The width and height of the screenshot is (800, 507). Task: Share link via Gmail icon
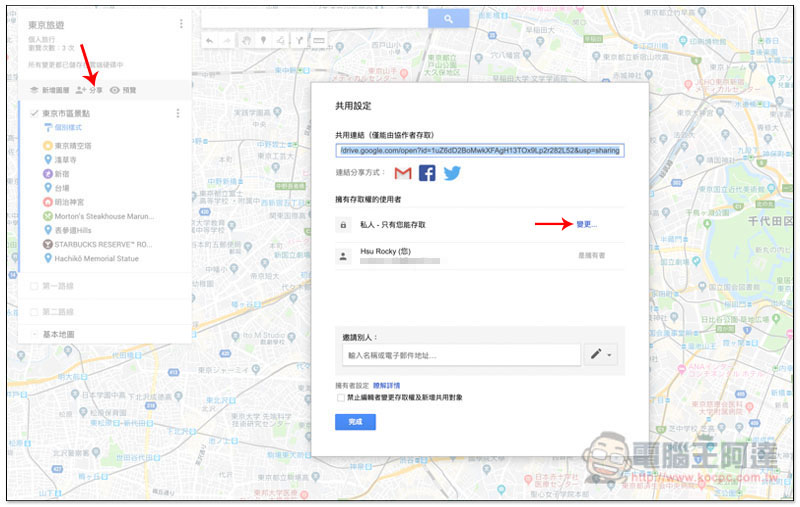click(x=403, y=173)
